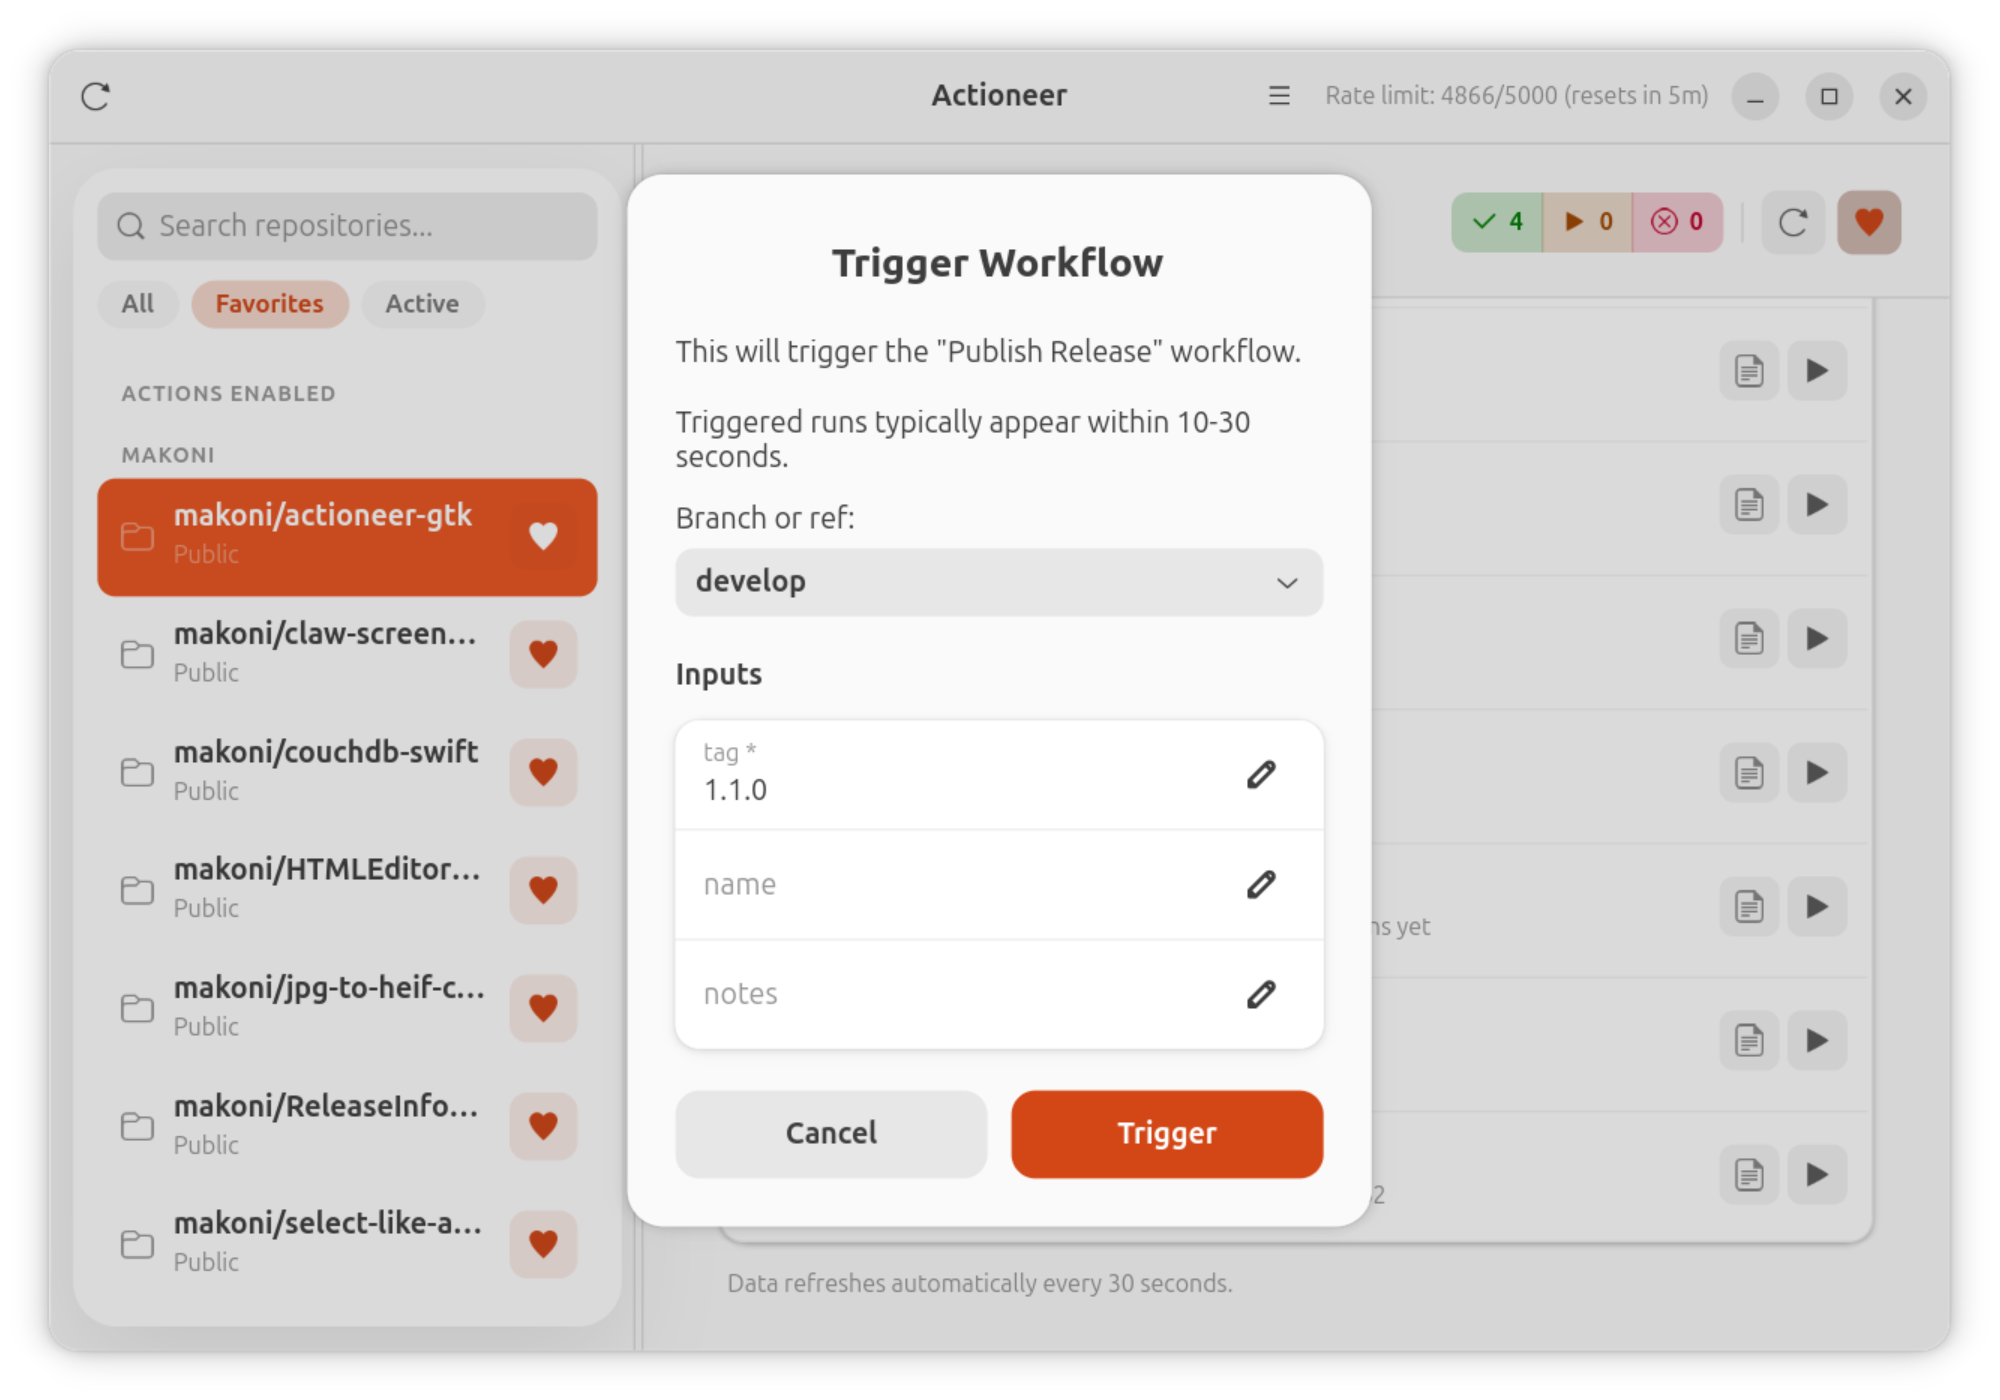Show the failed runs counter filter

1678,222
